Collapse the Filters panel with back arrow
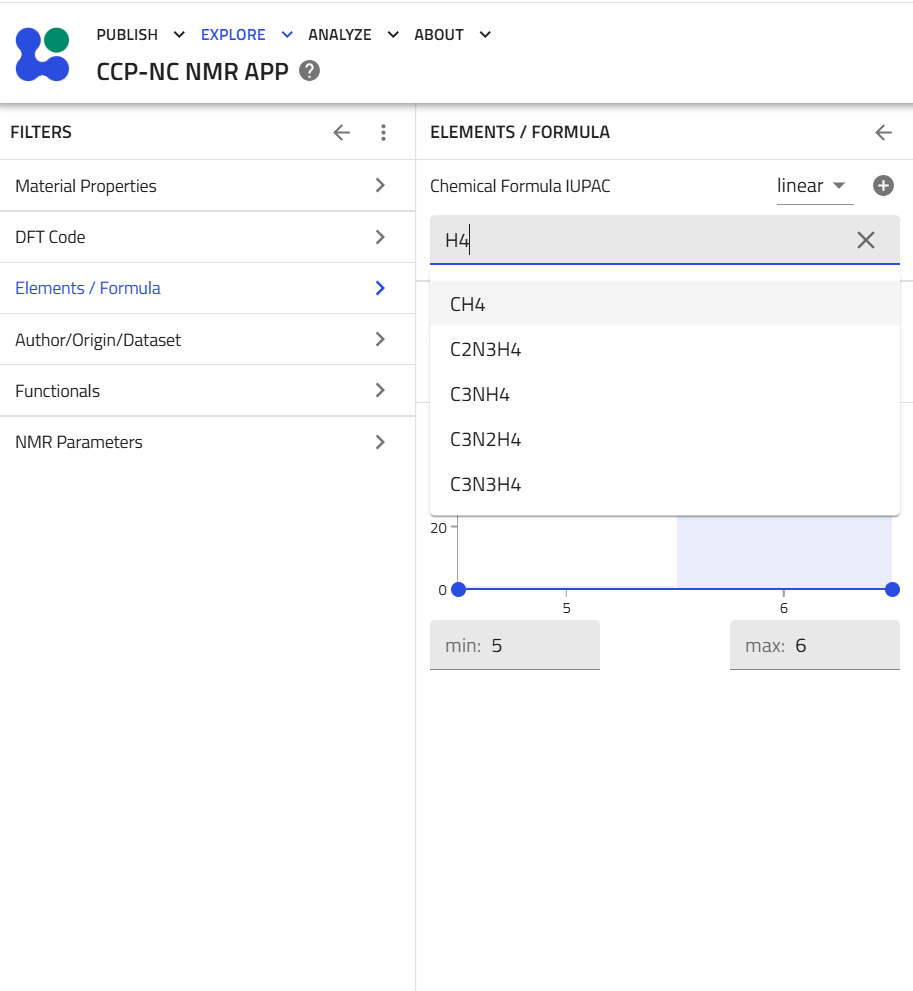 click(341, 132)
